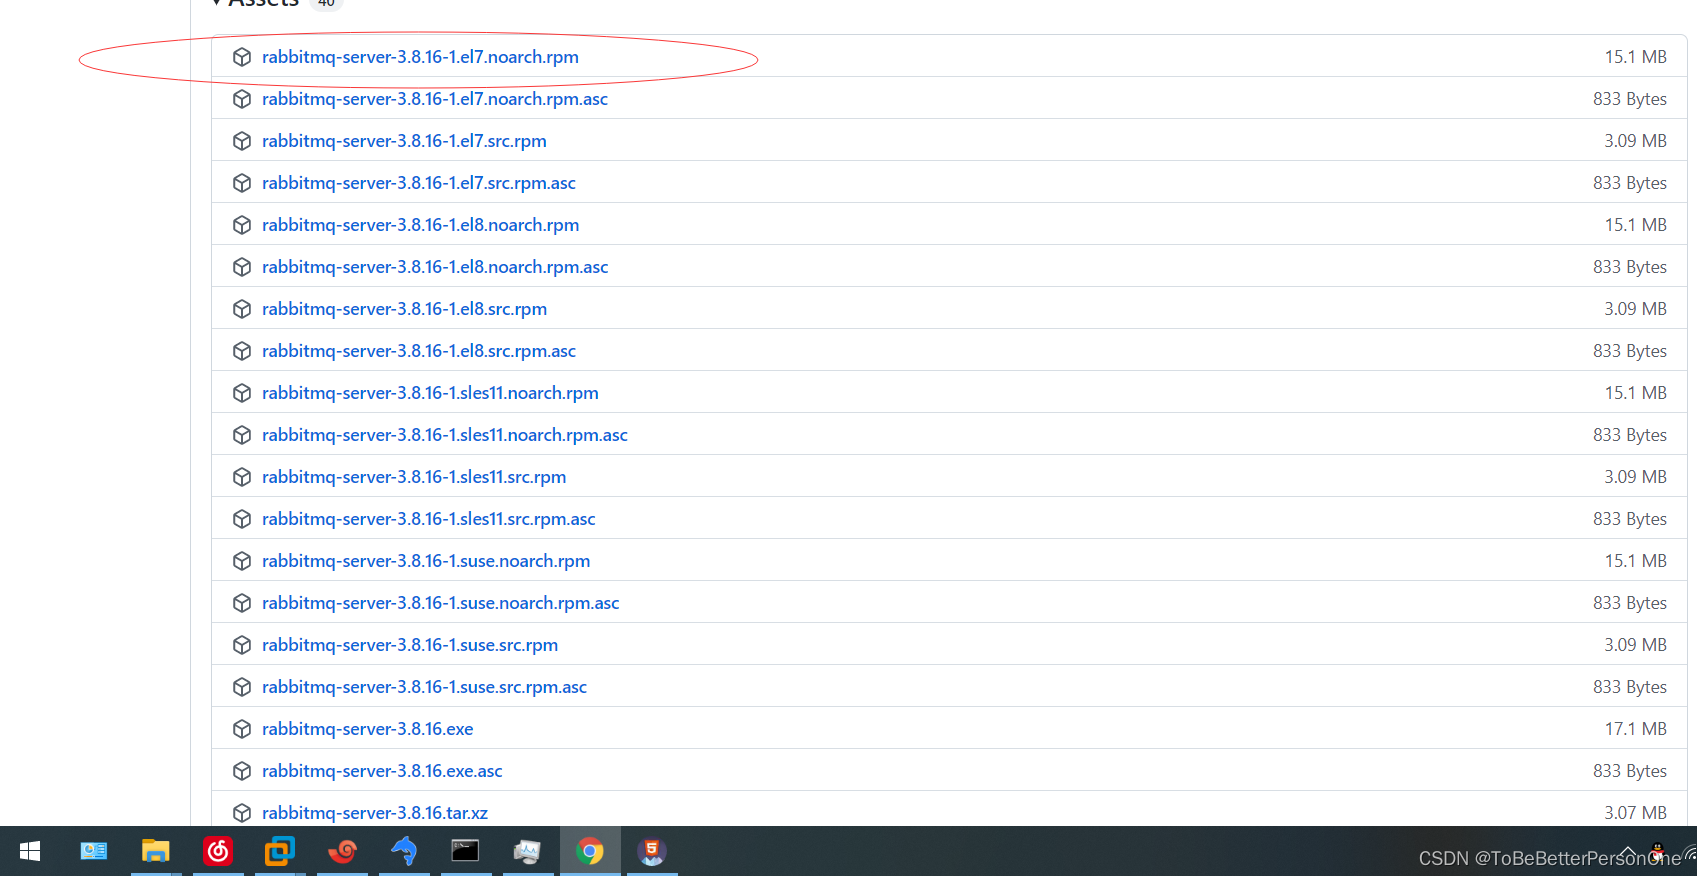
Task: Download rabbitmq-server-3.8.16-1.suse.noarch.rpm
Action: click(426, 561)
